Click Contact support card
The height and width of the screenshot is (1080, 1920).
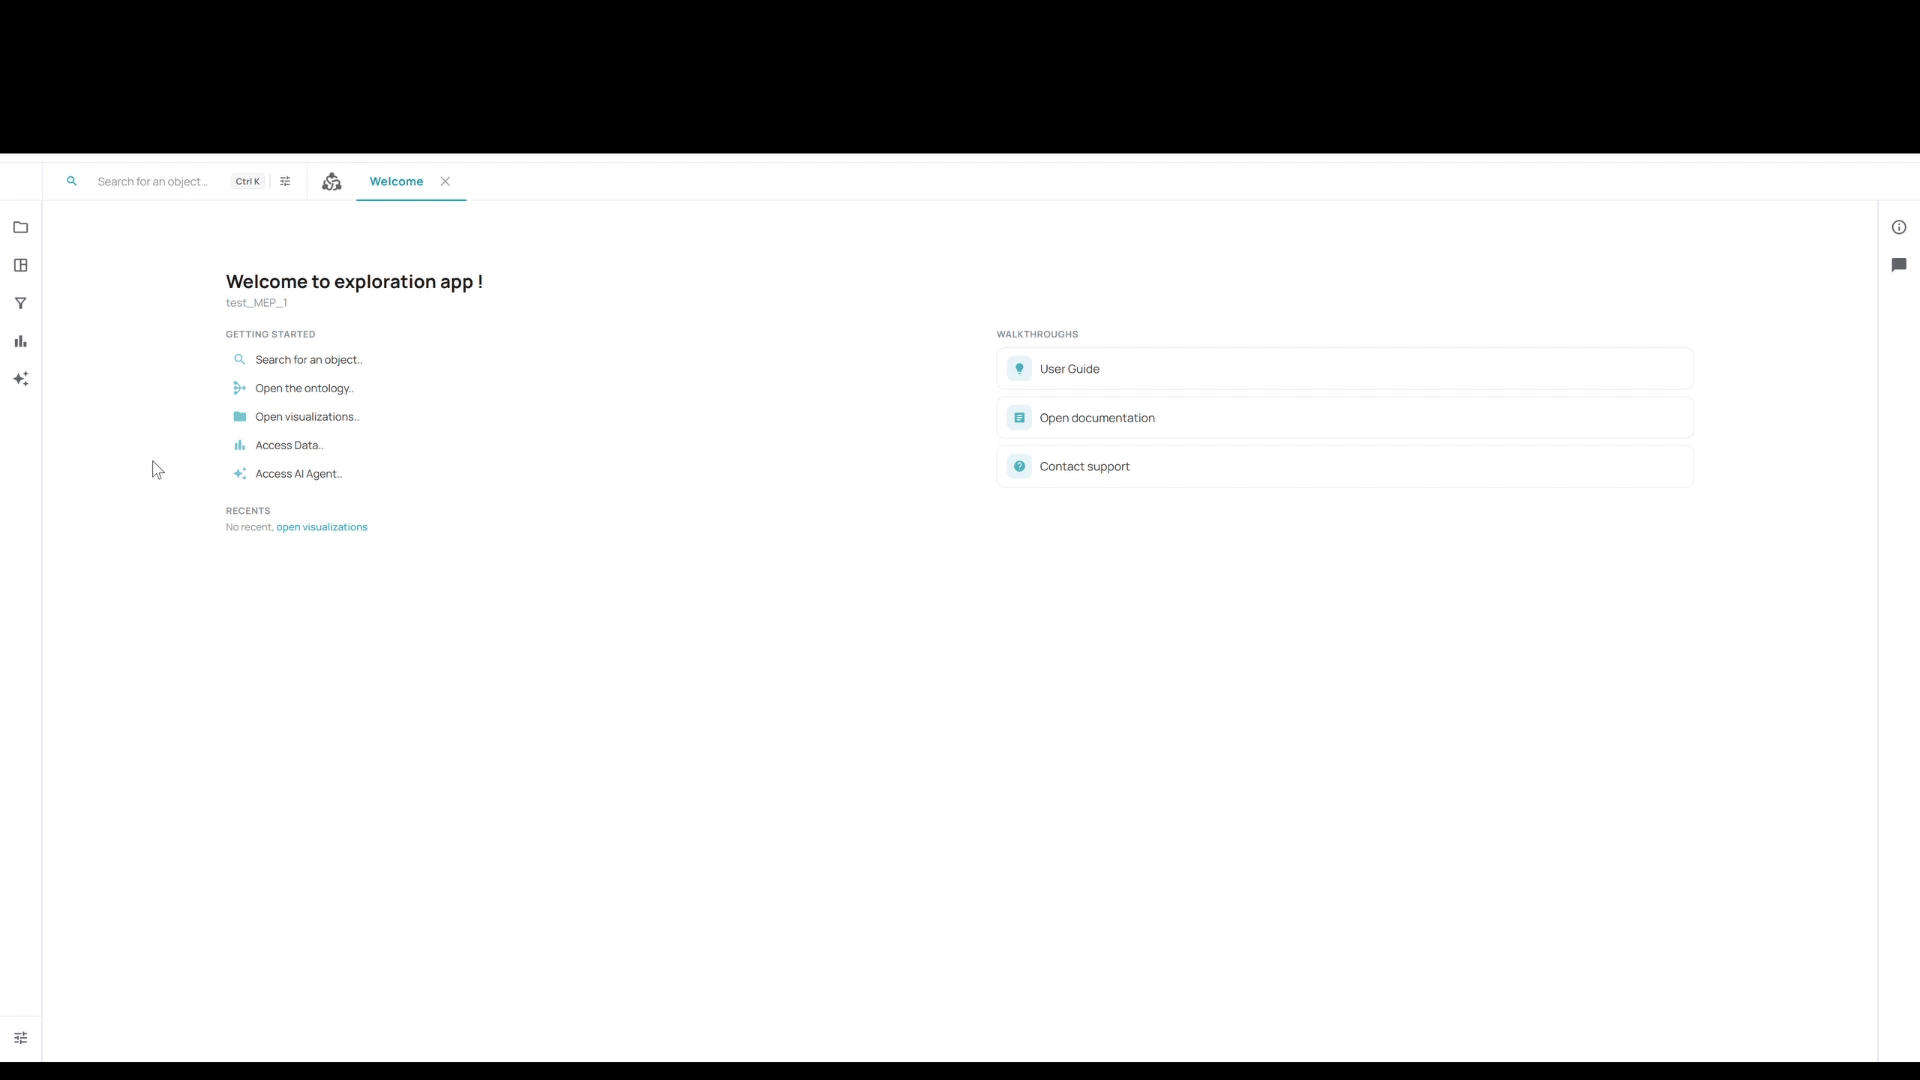point(1344,467)
